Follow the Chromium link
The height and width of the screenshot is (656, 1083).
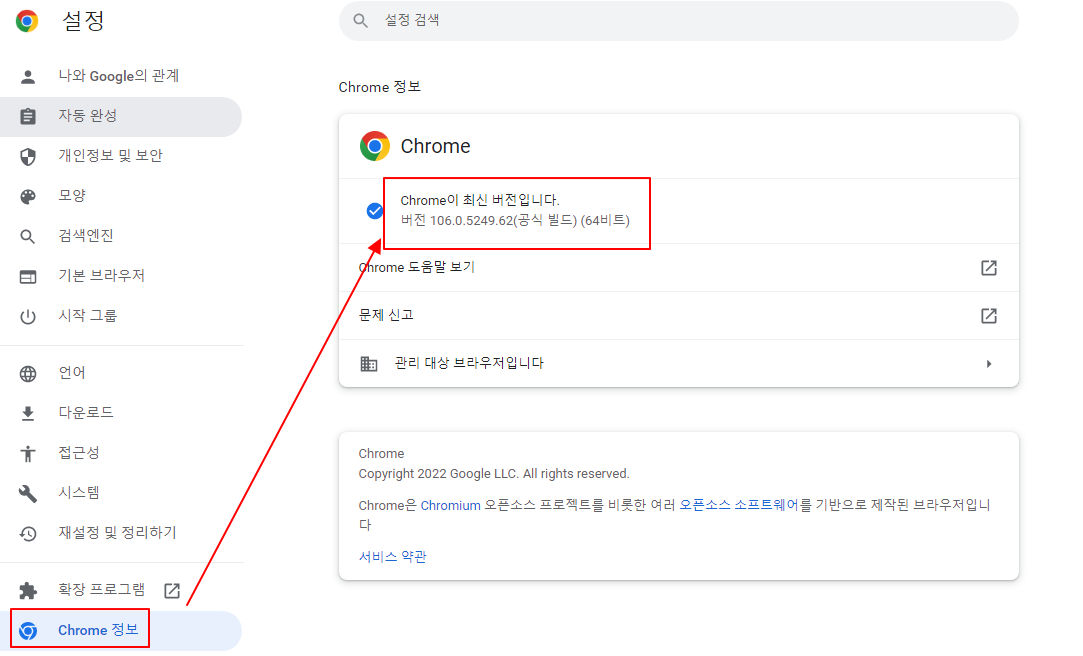point(450,505)
